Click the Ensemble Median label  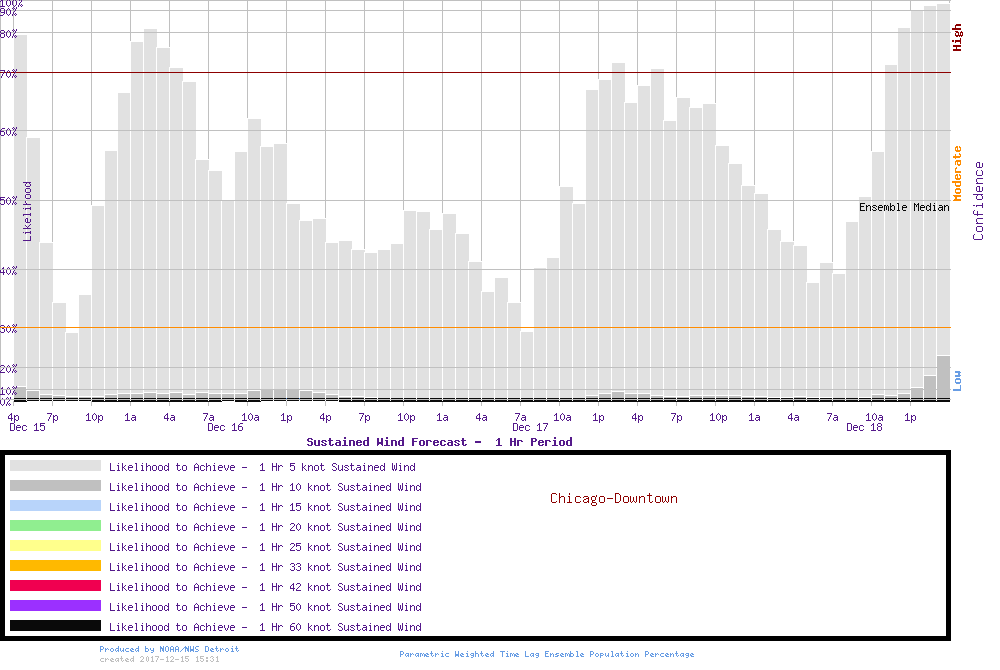[x=904, y=207]
